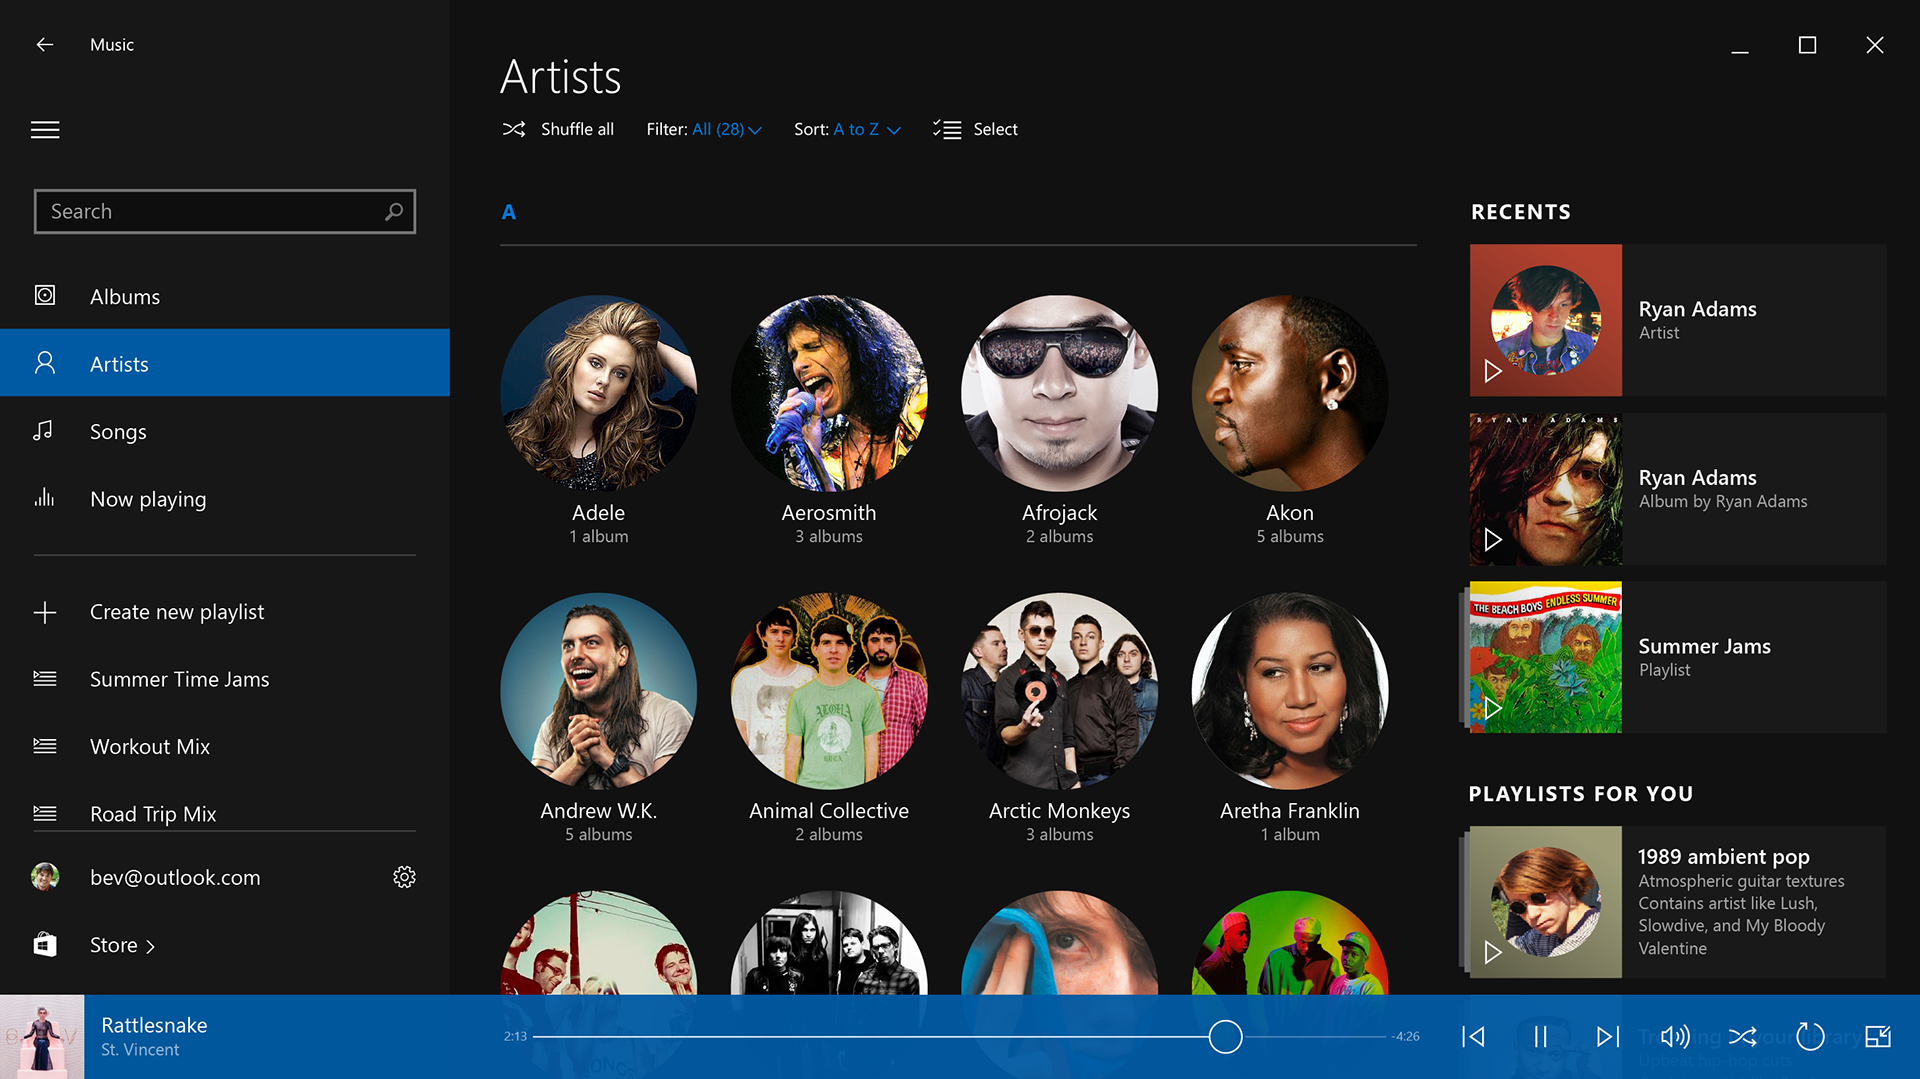Toggle repeat in the playback bar

click(1810, 1037)
